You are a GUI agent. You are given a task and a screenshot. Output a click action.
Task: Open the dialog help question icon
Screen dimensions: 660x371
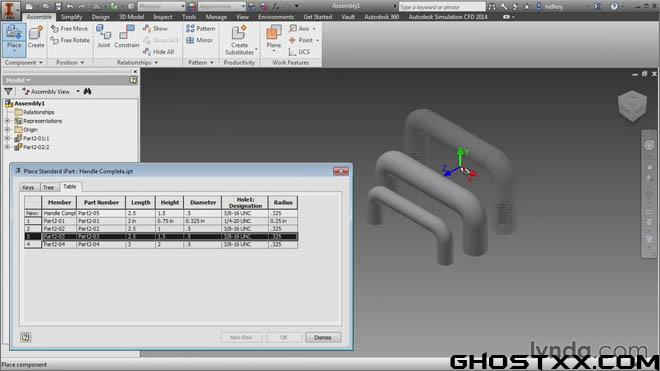(26, 337)
